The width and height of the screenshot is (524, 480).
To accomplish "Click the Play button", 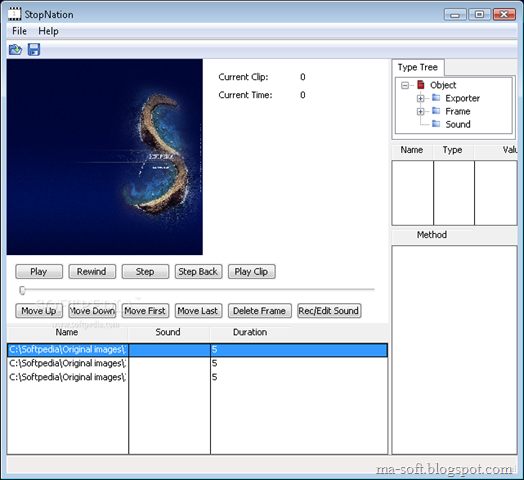I will click(x=39, y=271).
